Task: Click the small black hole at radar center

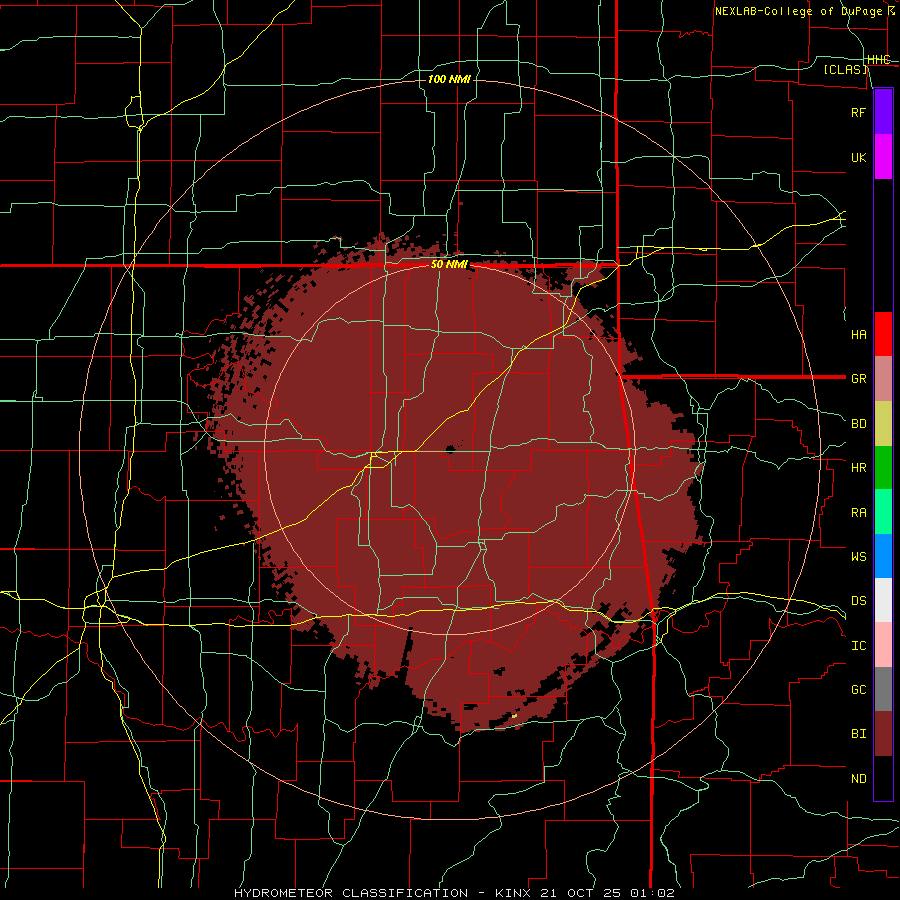Action: 450,449
